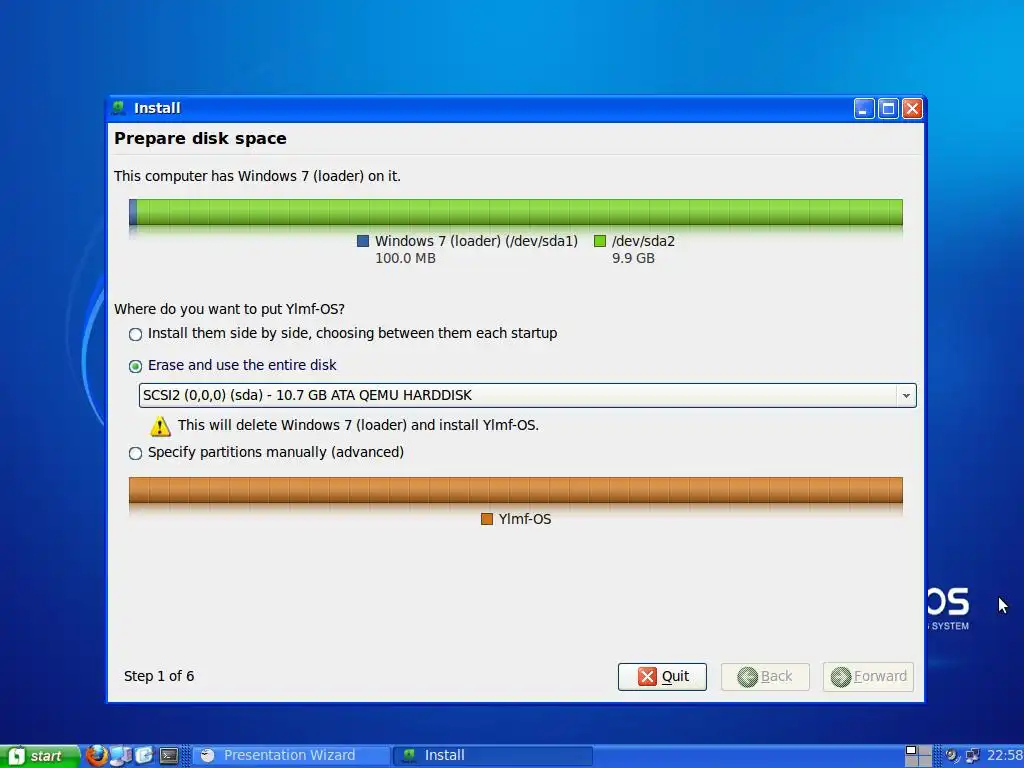Screen dimensions: 1024x768
Task: Launch Firefox from the taskbar
Action: 96,756
